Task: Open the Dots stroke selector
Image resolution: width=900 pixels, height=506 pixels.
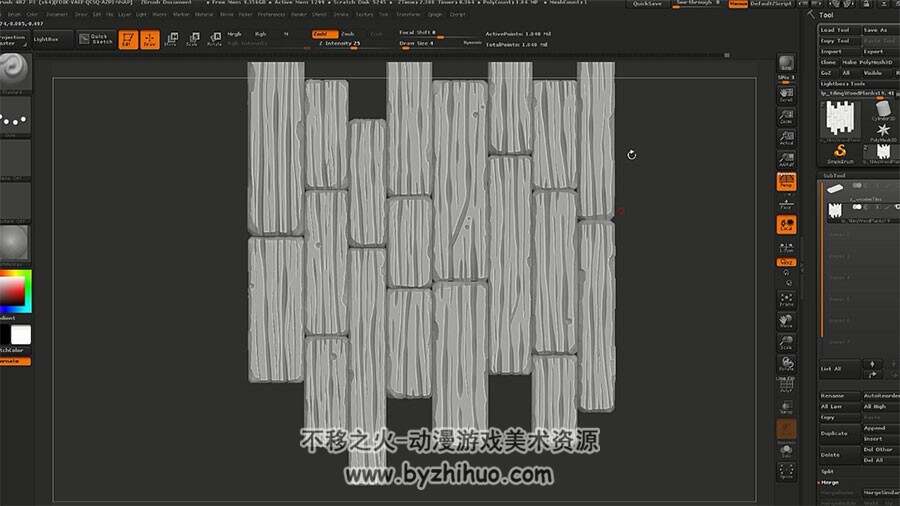Action: (x=15, y=117)
